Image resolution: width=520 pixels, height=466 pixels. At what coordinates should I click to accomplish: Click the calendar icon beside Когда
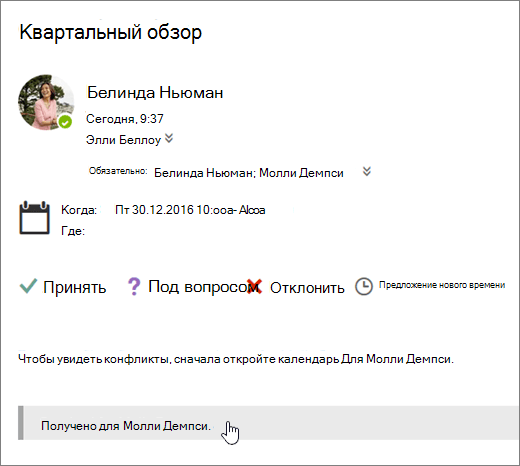[x=34, y=218]
